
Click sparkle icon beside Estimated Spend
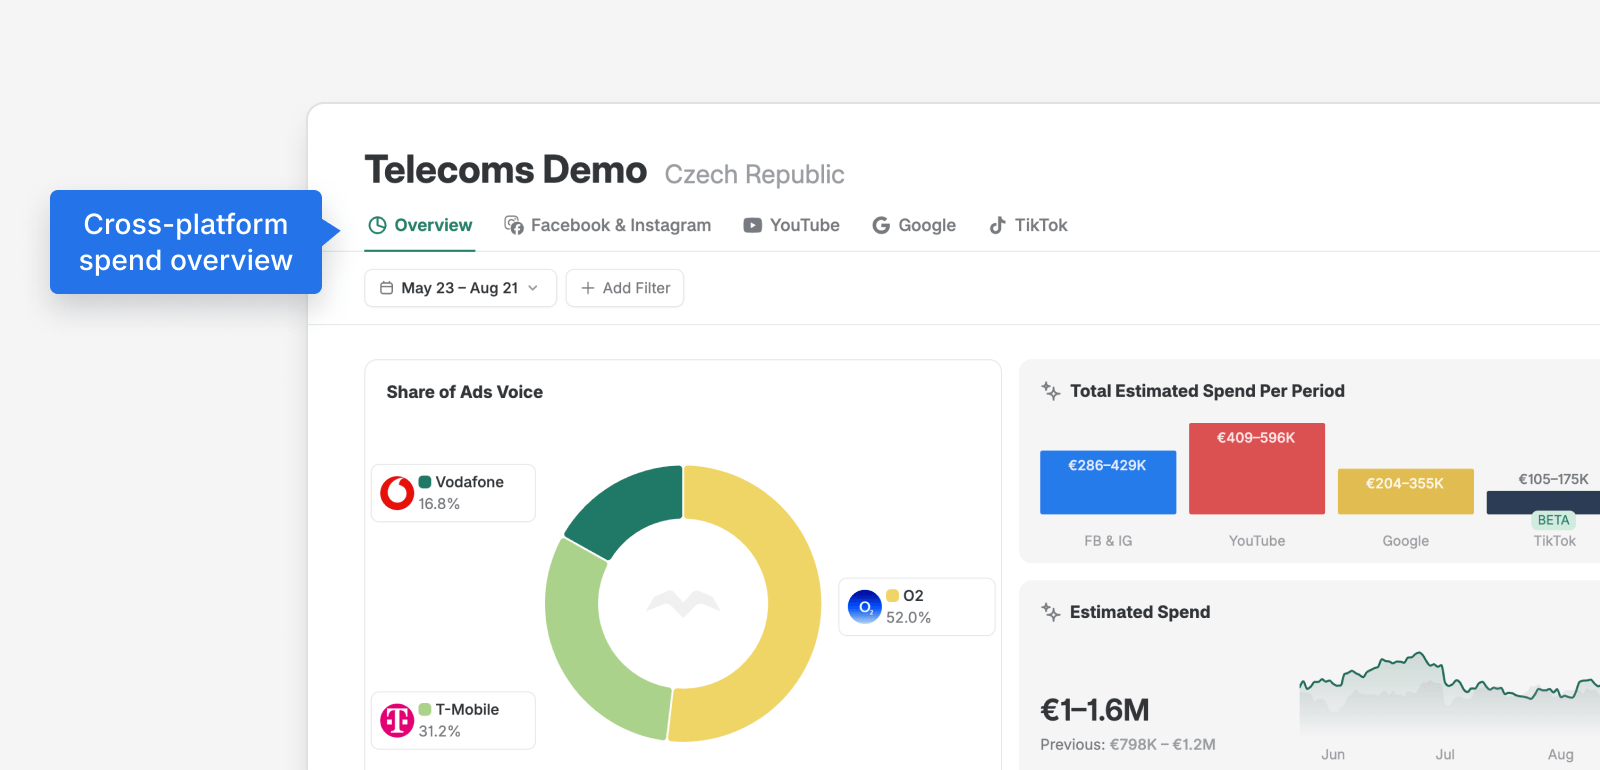click(x=1050, y=612)
